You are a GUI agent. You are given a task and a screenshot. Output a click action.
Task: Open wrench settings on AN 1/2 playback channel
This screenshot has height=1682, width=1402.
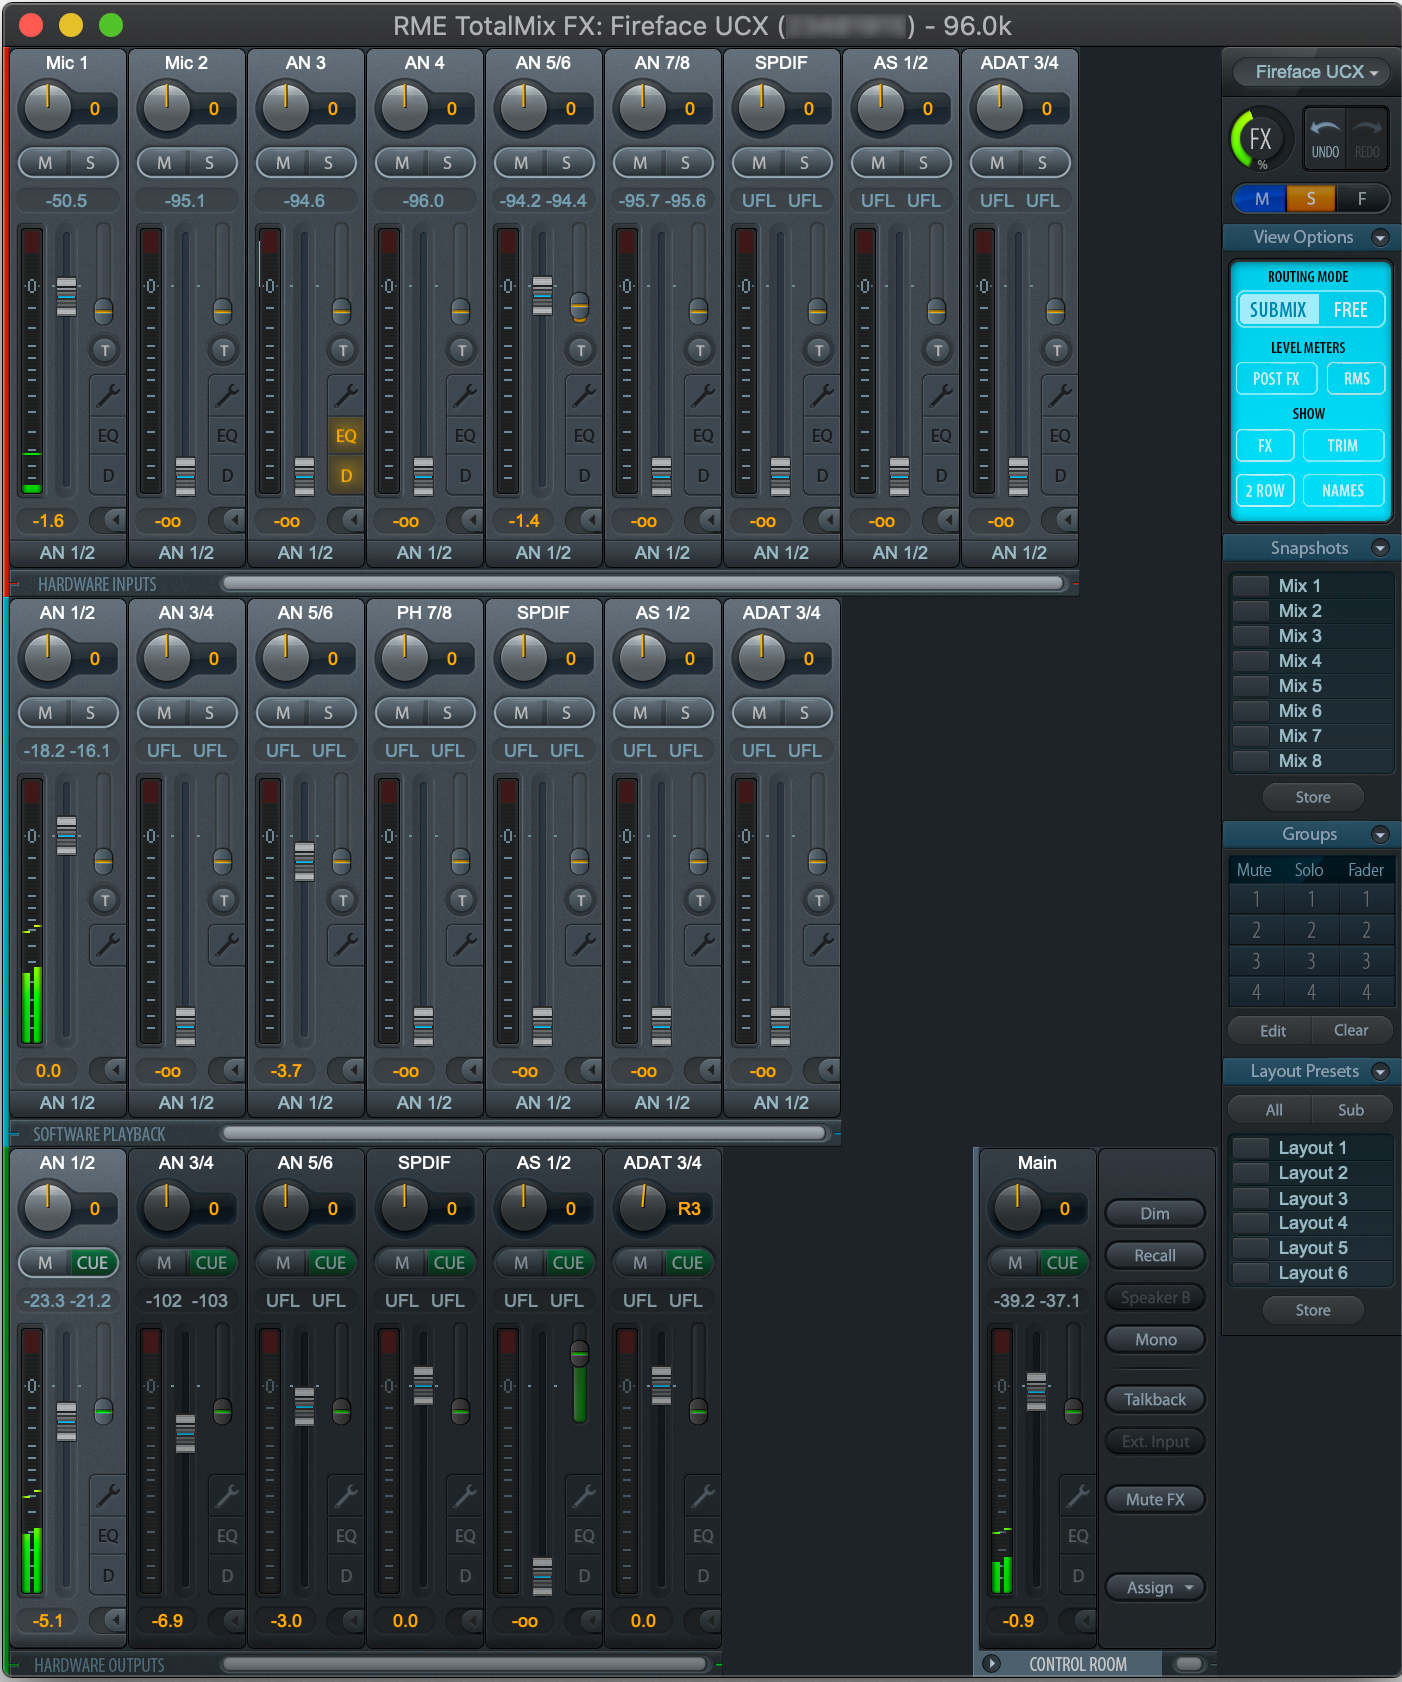pos(107,944)
